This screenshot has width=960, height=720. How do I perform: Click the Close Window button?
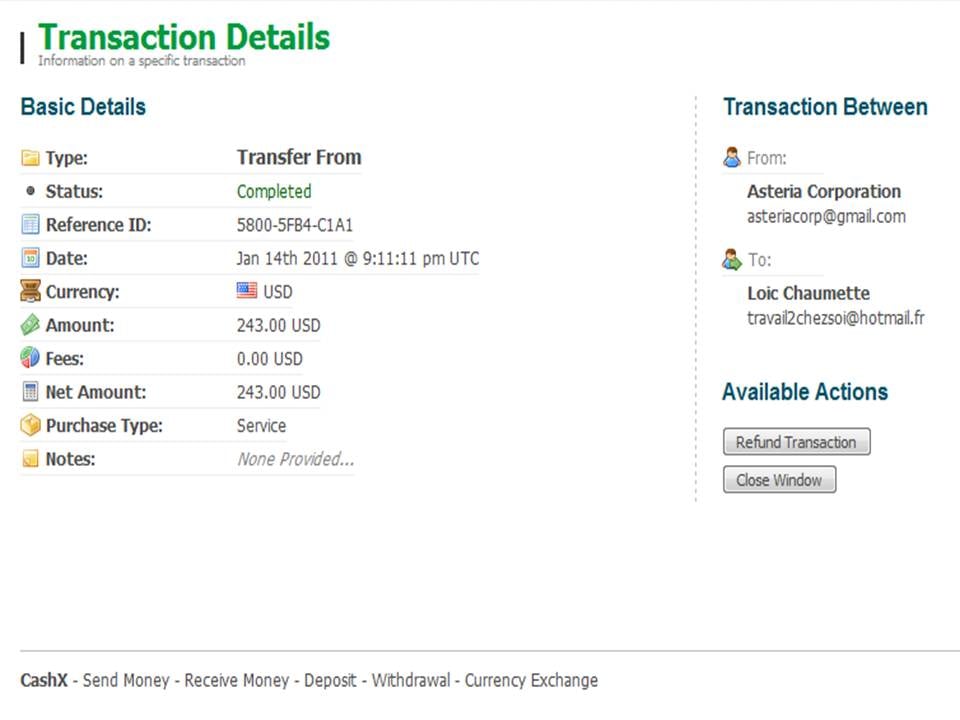[x=779, y=480]
